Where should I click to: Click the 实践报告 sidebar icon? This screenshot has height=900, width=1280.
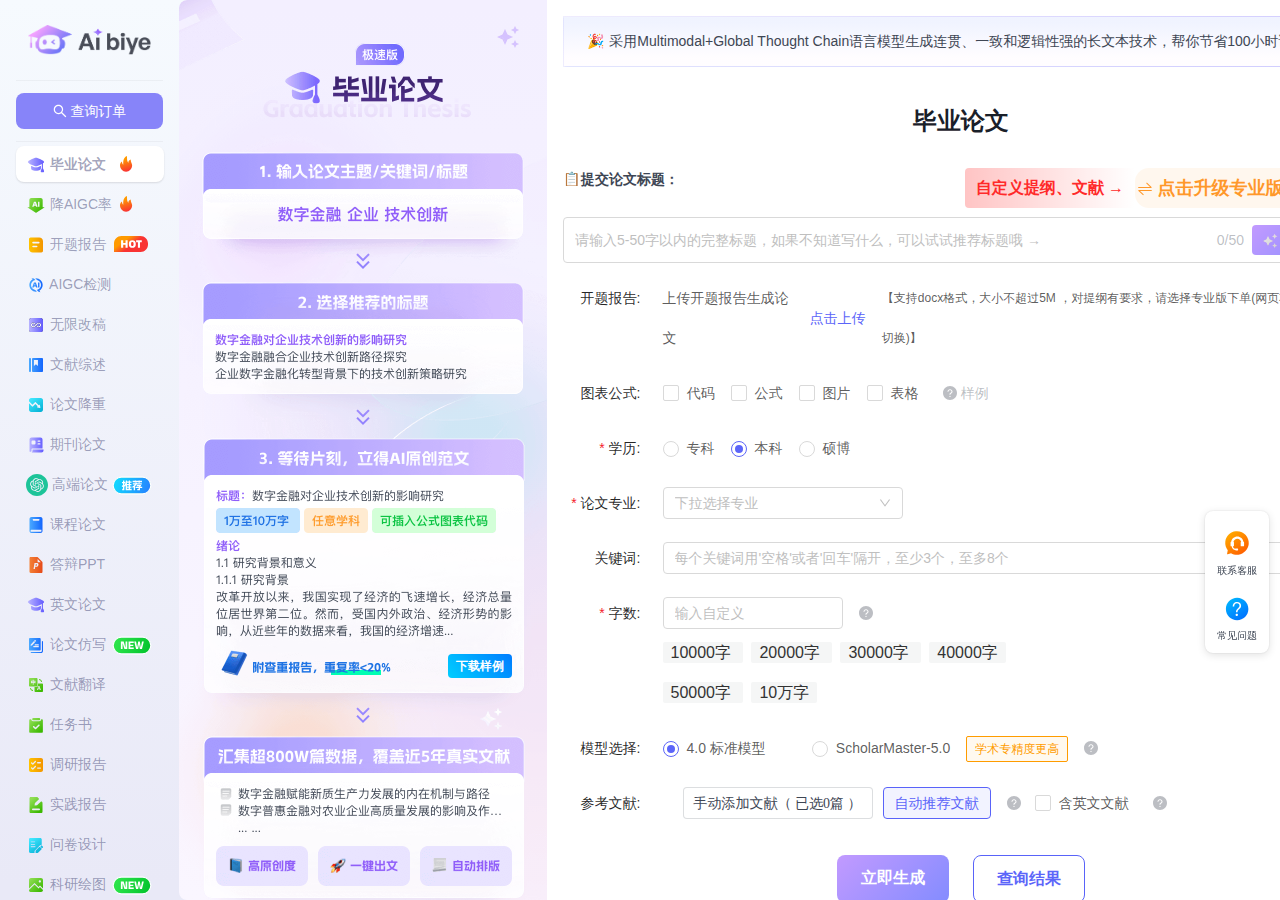click(36, 804)
